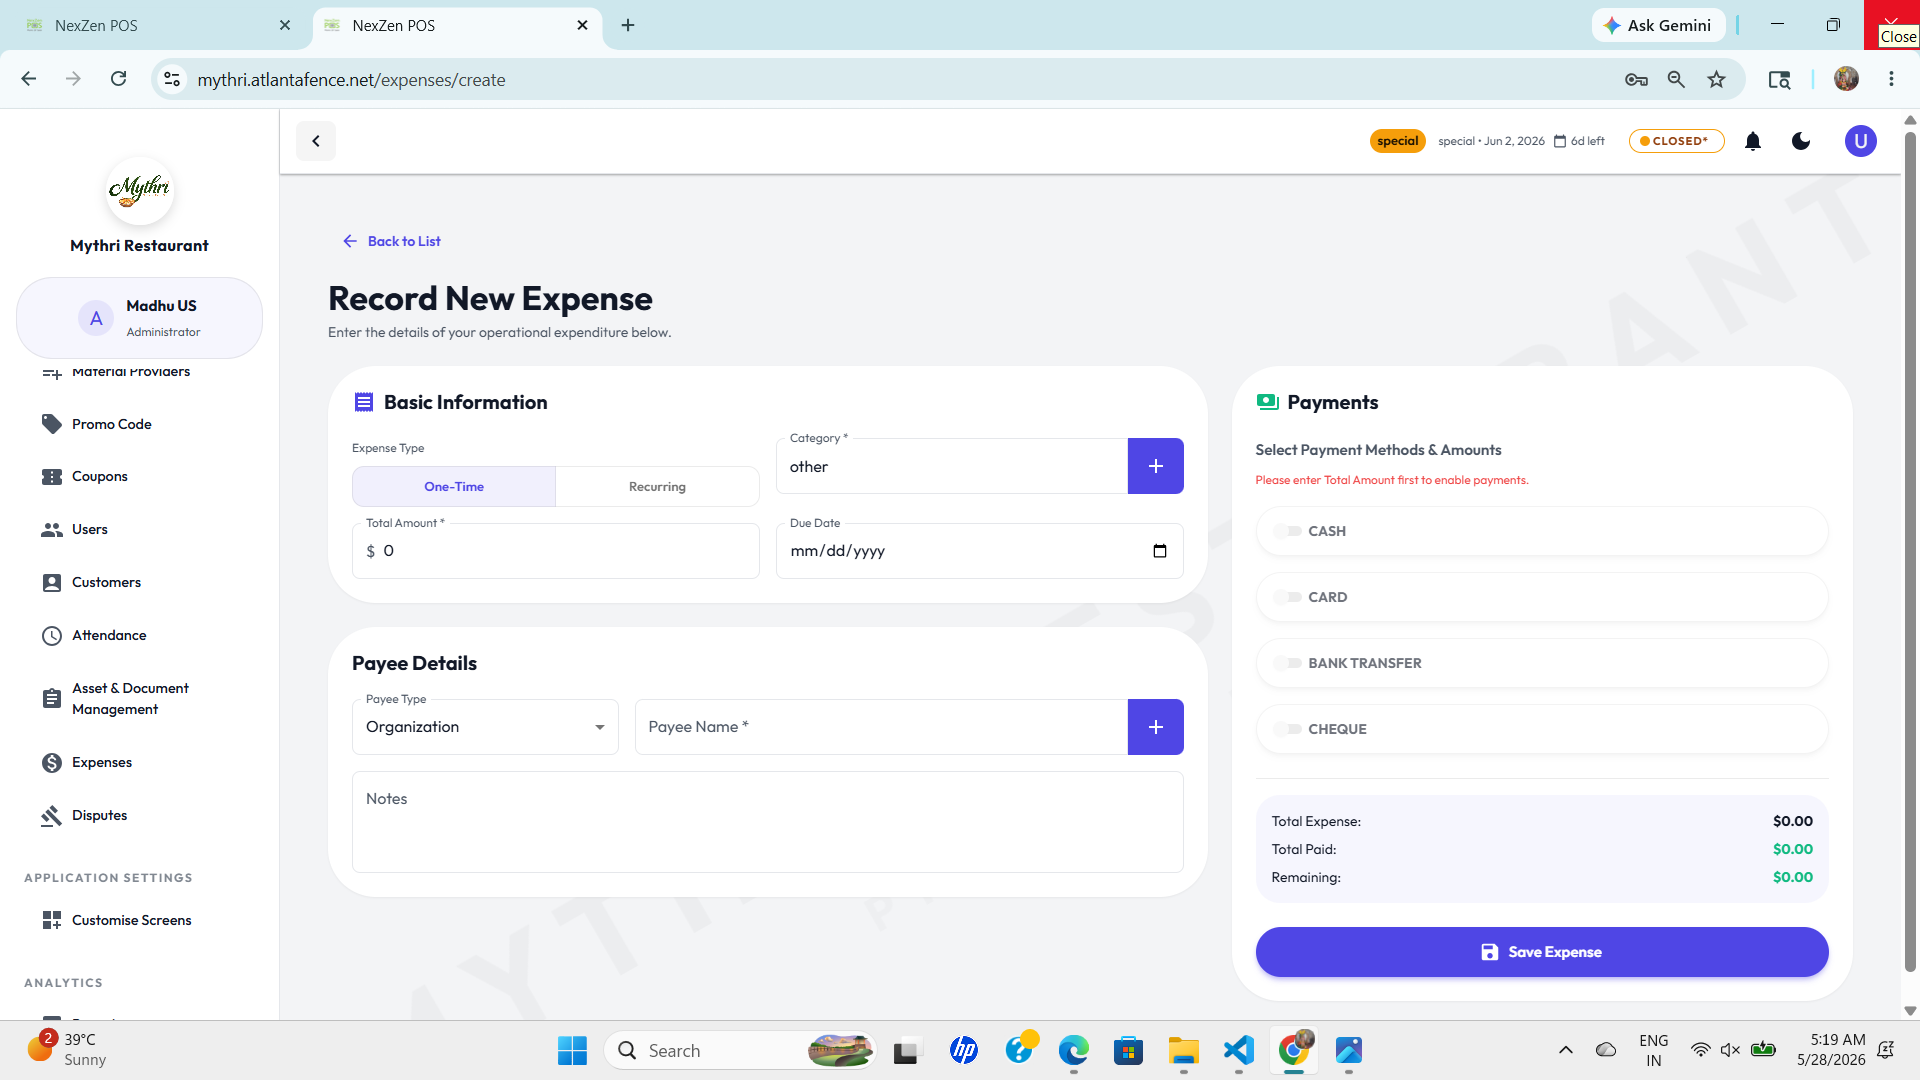Focus the Payee Name field

coord(881,727)
